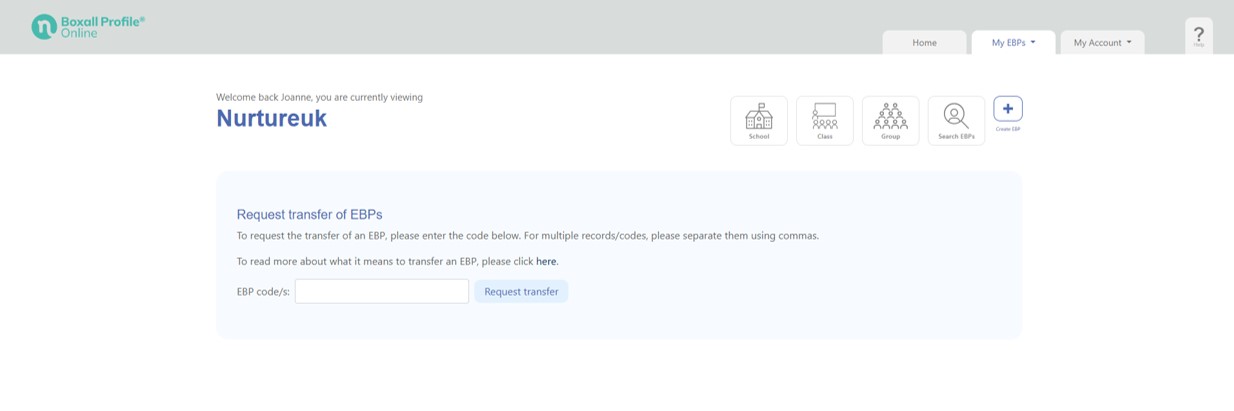Click the 'Welcome back Joanne' greeting text

coord(319,97)
